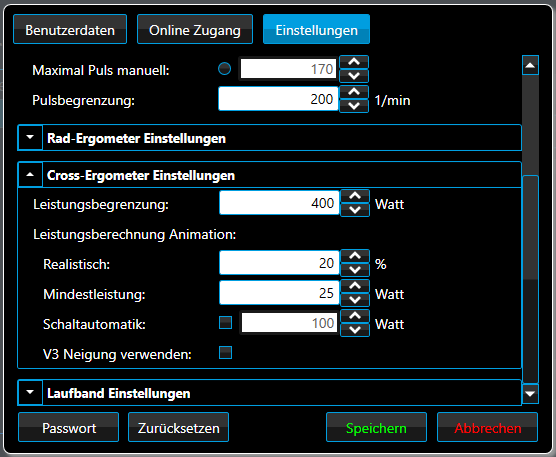Viewport: 556px width, 457px height.
Task: Decrease Pulsbegrenzung value with down arrow
Action: pyautogui.click(x=354, y=106)
